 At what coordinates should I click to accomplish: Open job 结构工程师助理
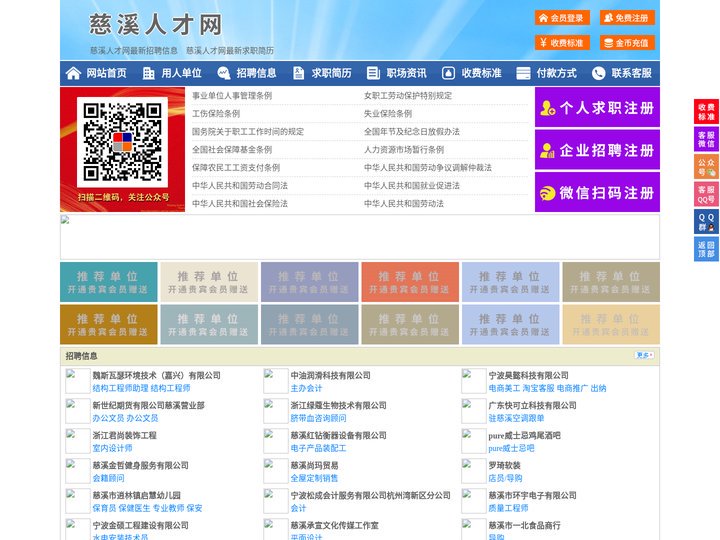tap(120, 388)
